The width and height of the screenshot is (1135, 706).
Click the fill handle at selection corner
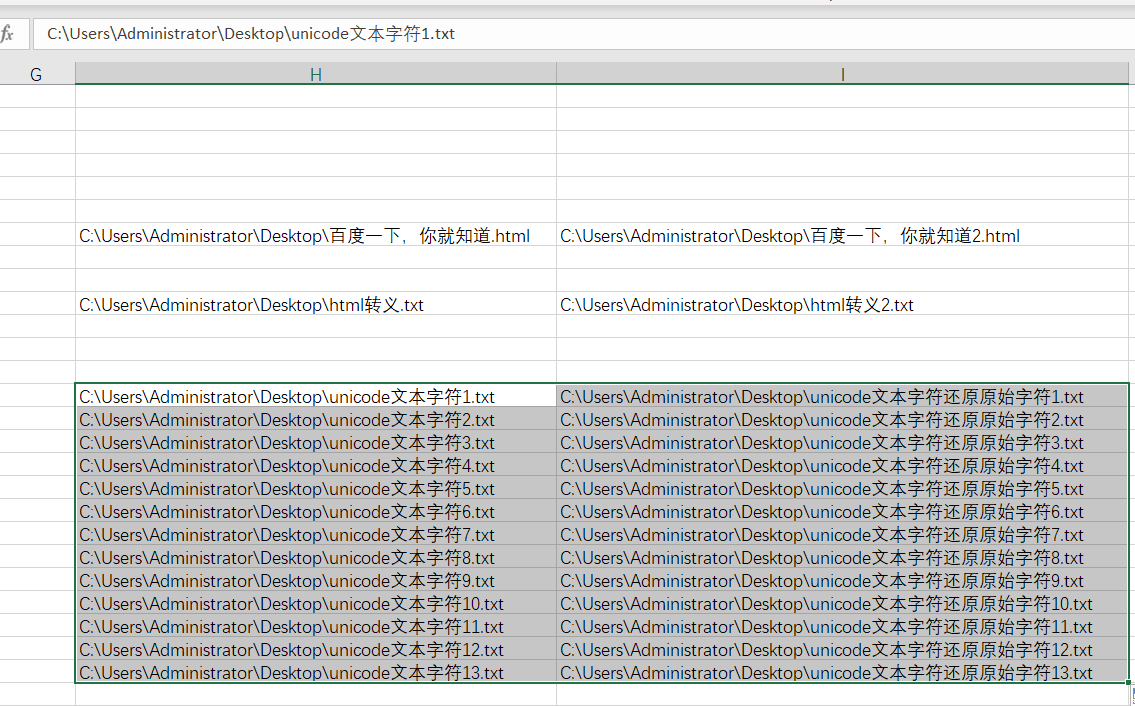click(1128, 683)
